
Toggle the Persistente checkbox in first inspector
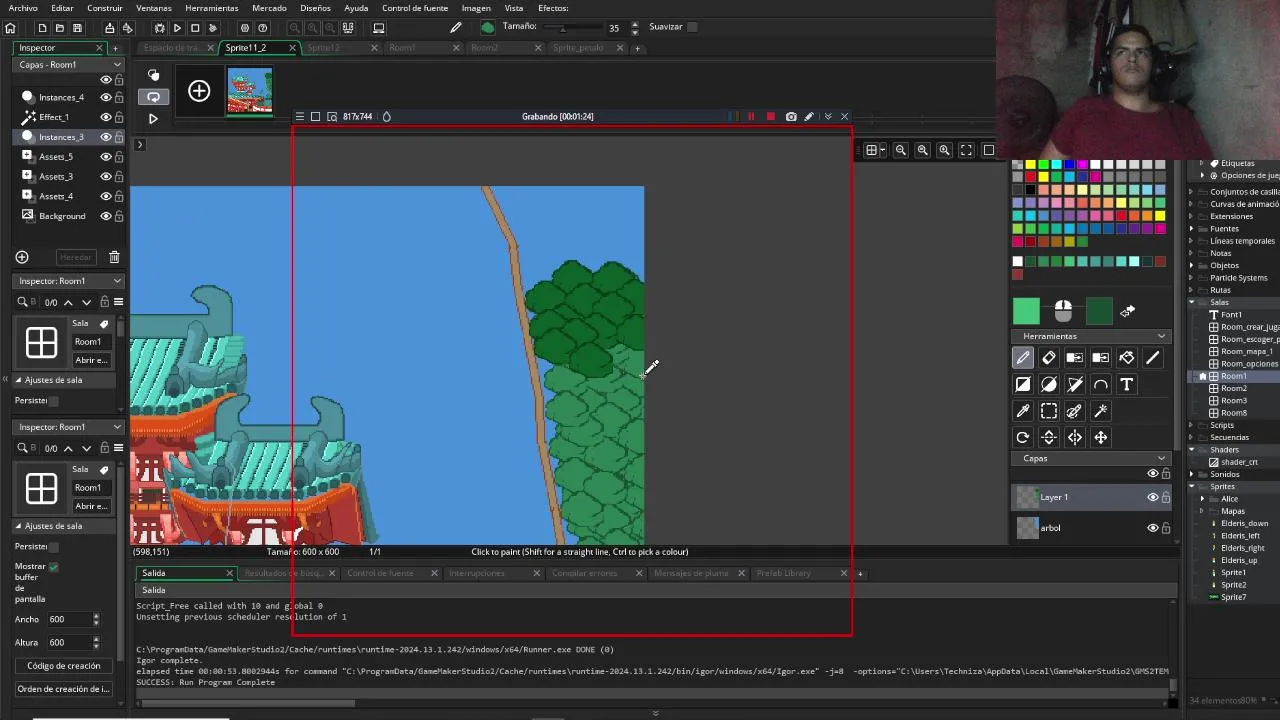[x=54, y=401]
